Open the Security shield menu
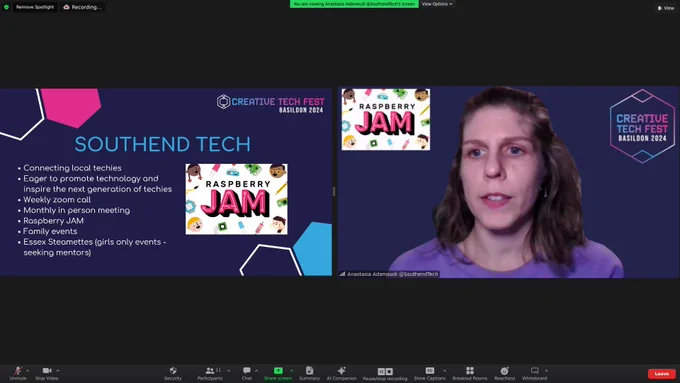Viewport: 680px width, 383px height. [x=173, y=373]
